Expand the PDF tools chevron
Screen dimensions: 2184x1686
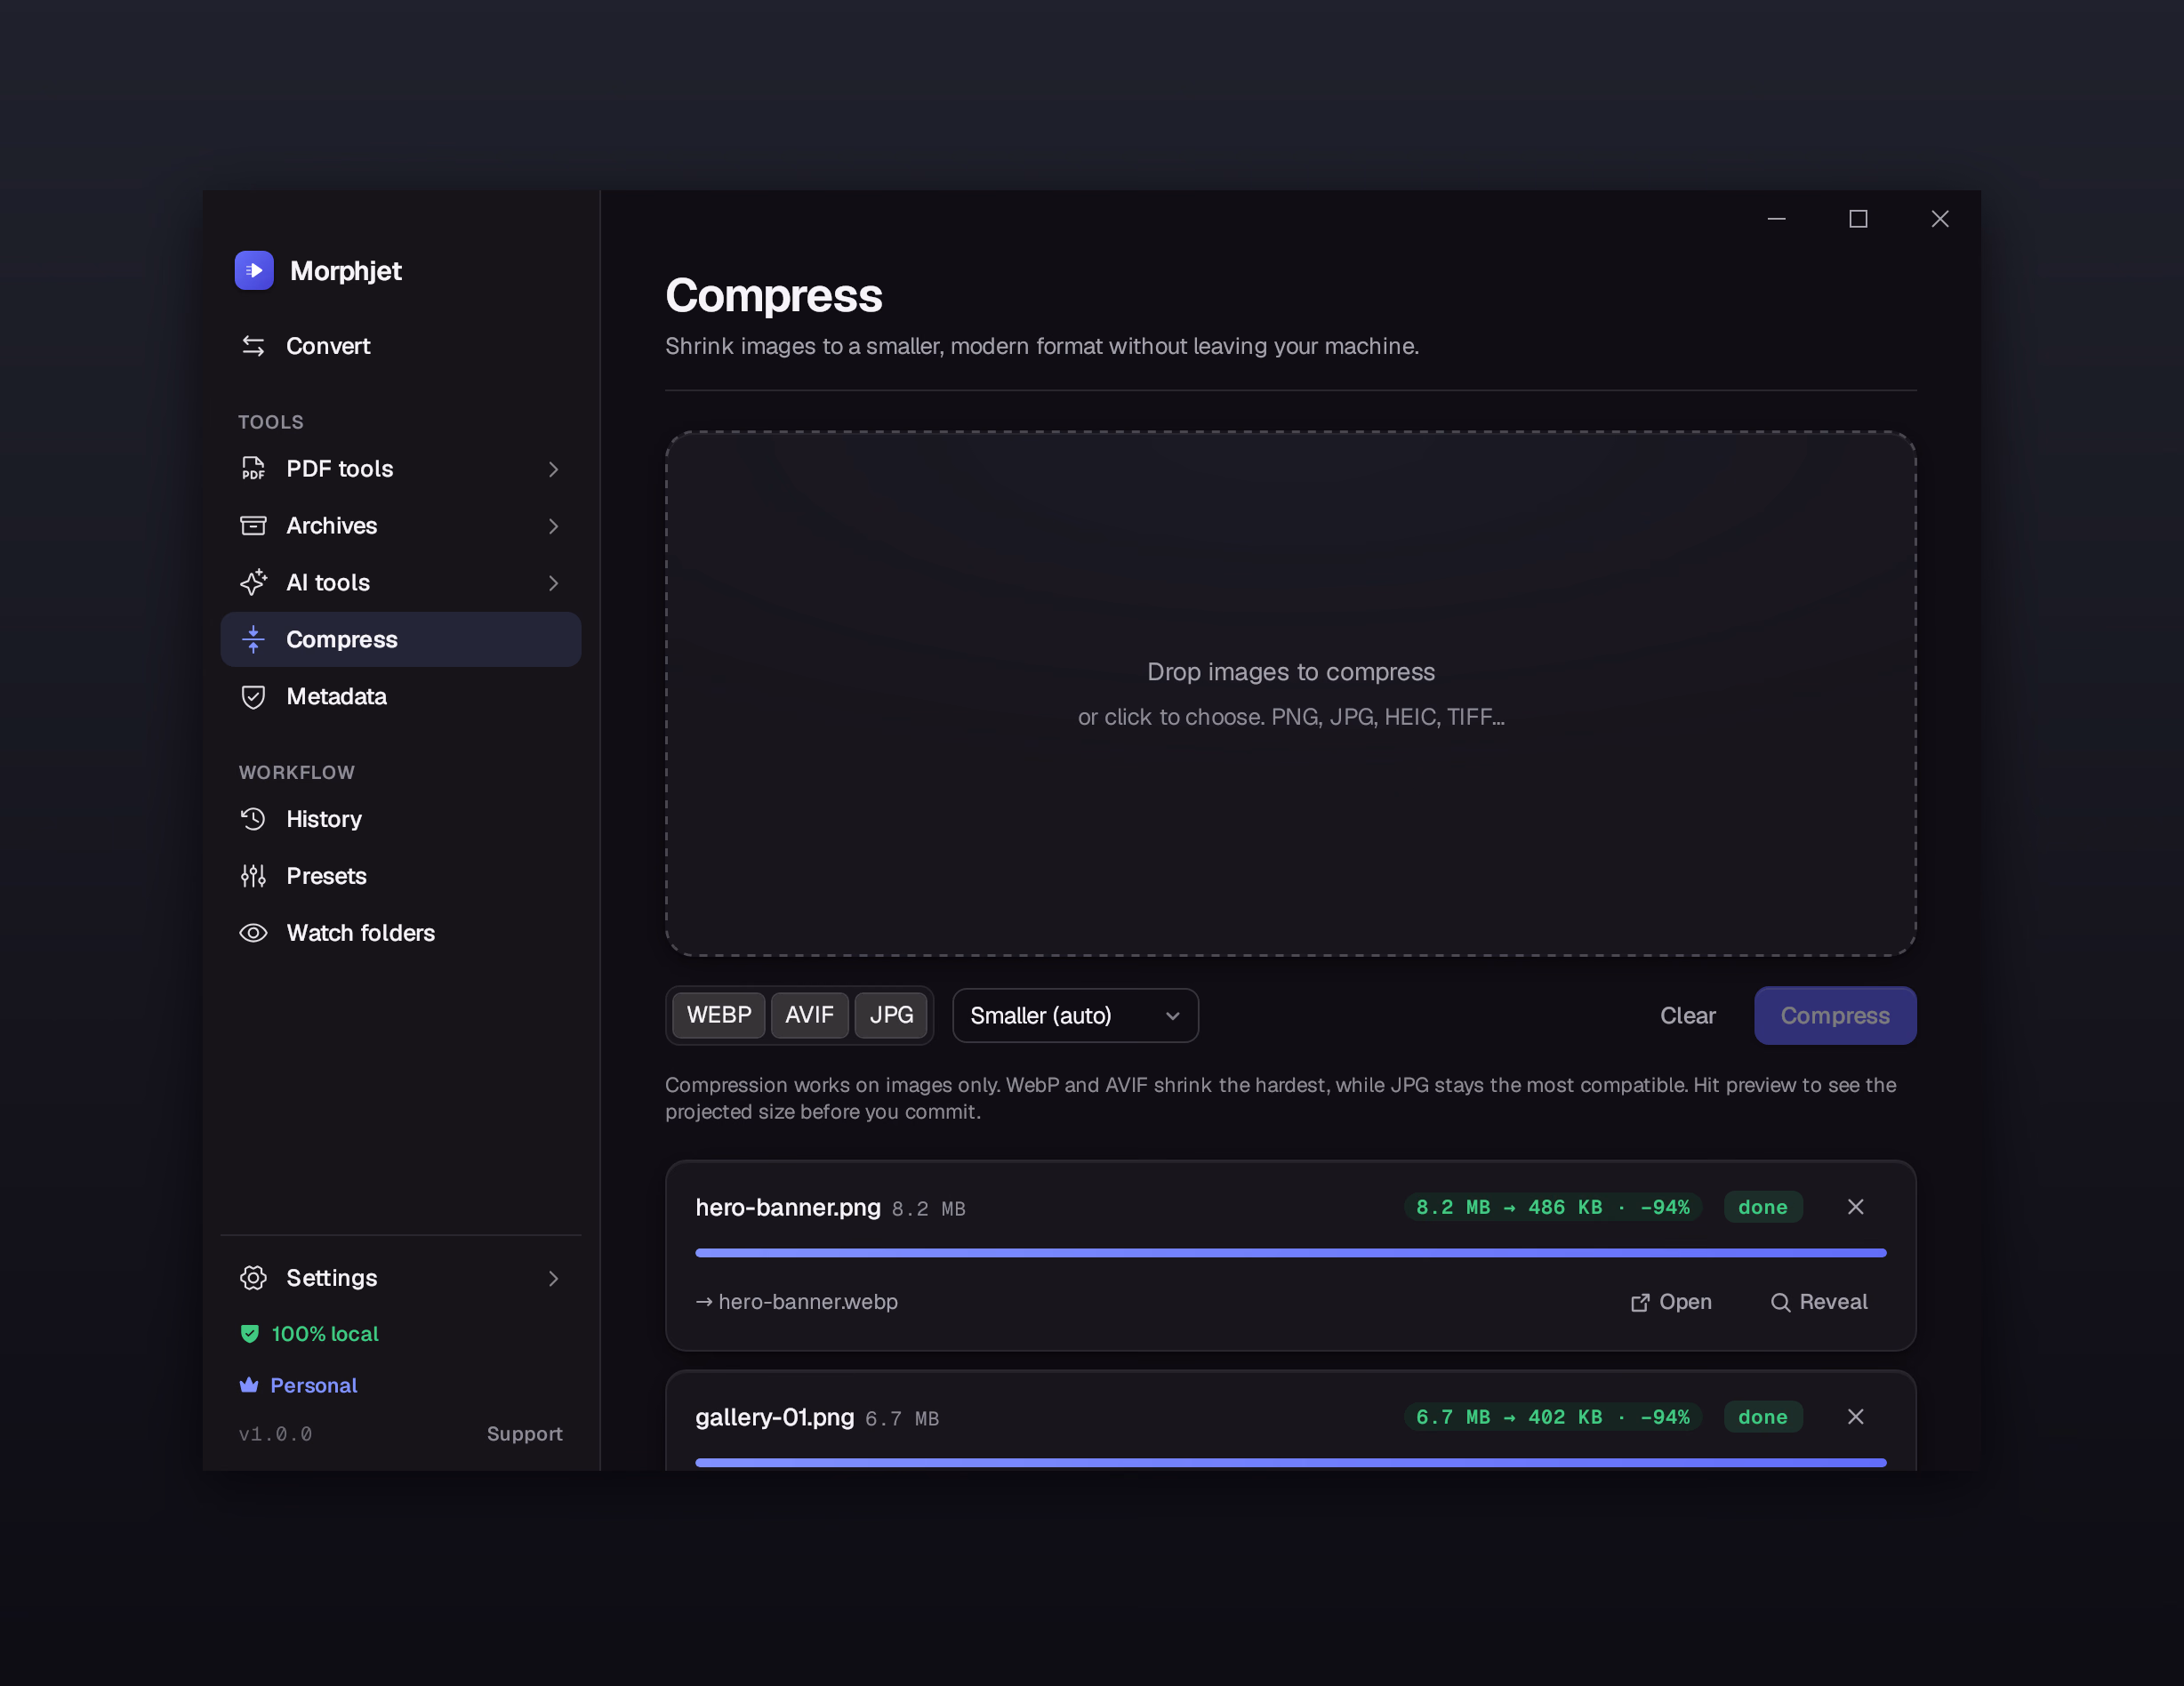click(x=553, y=469)
